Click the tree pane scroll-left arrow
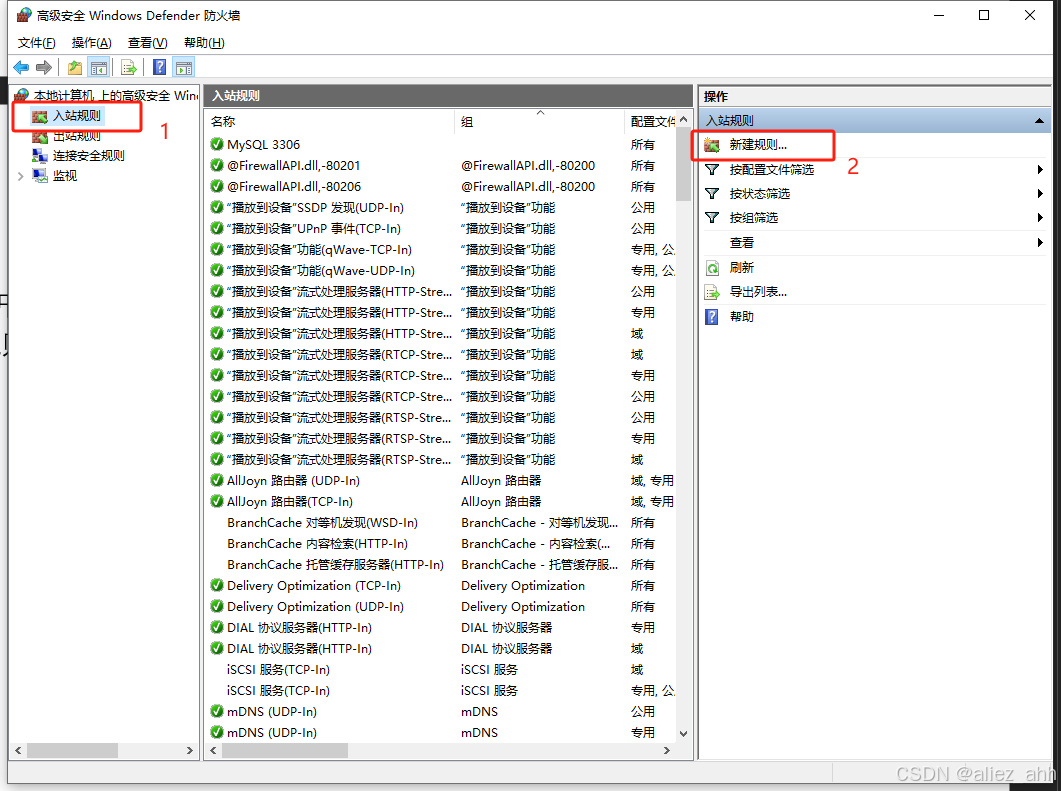Screen dimensions: 1061x791 (x=18, y=750)
